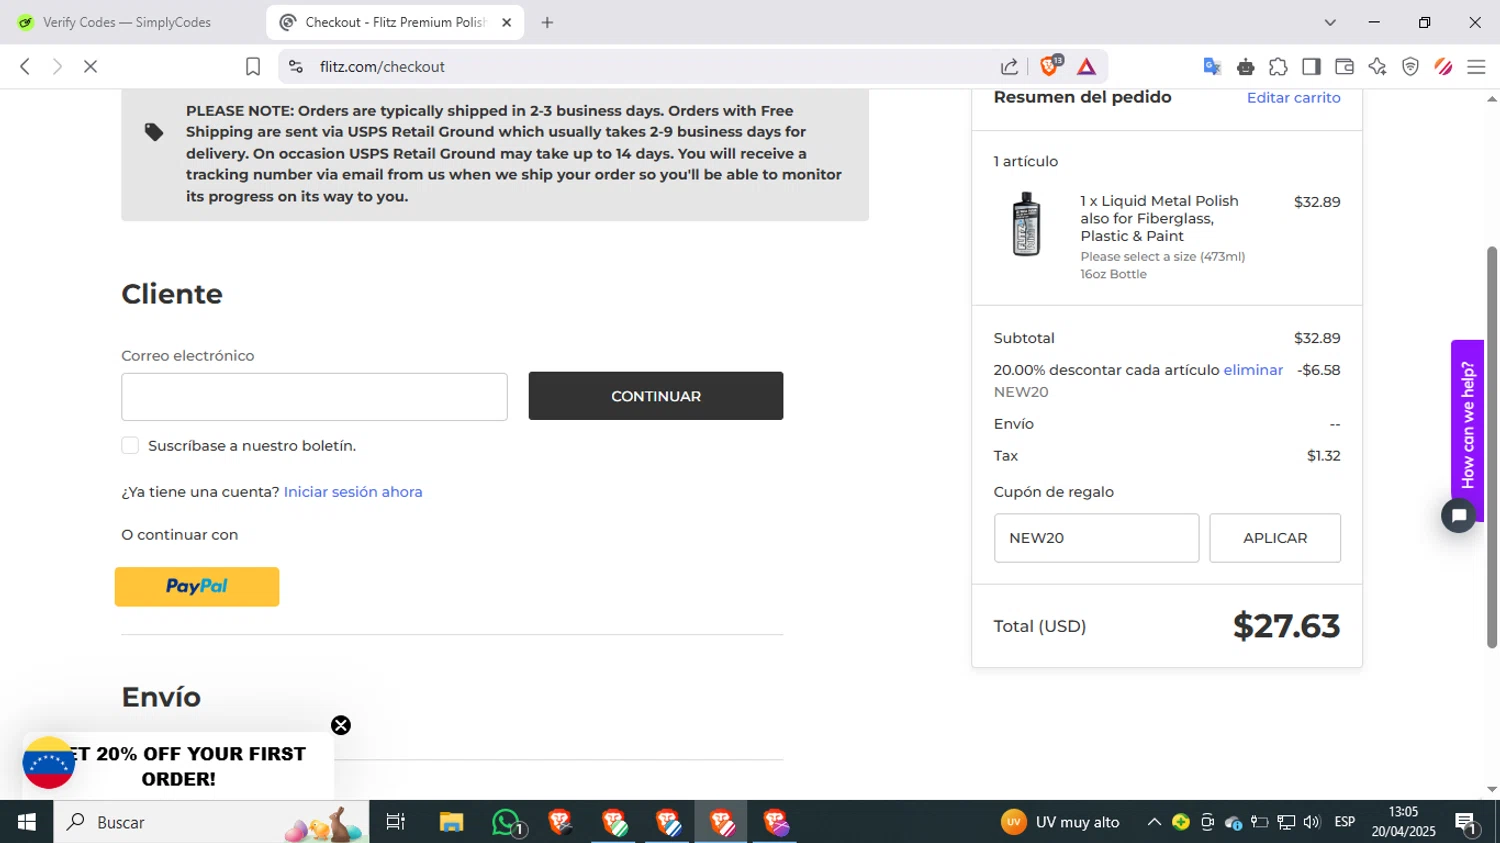The image size is (1500, 843).
Task: Open Windows notification center
Action: click(x=1467, y=822)
